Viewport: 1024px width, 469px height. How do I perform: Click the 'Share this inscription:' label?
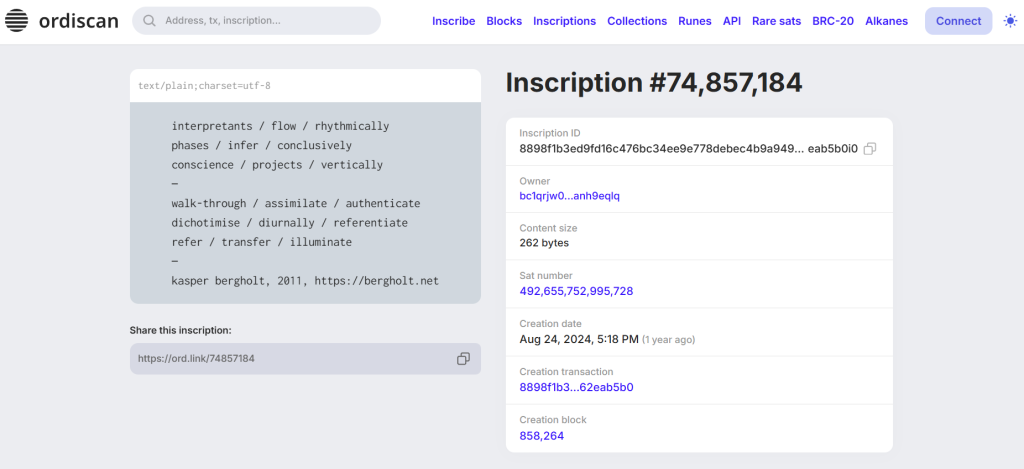[180, 330]
